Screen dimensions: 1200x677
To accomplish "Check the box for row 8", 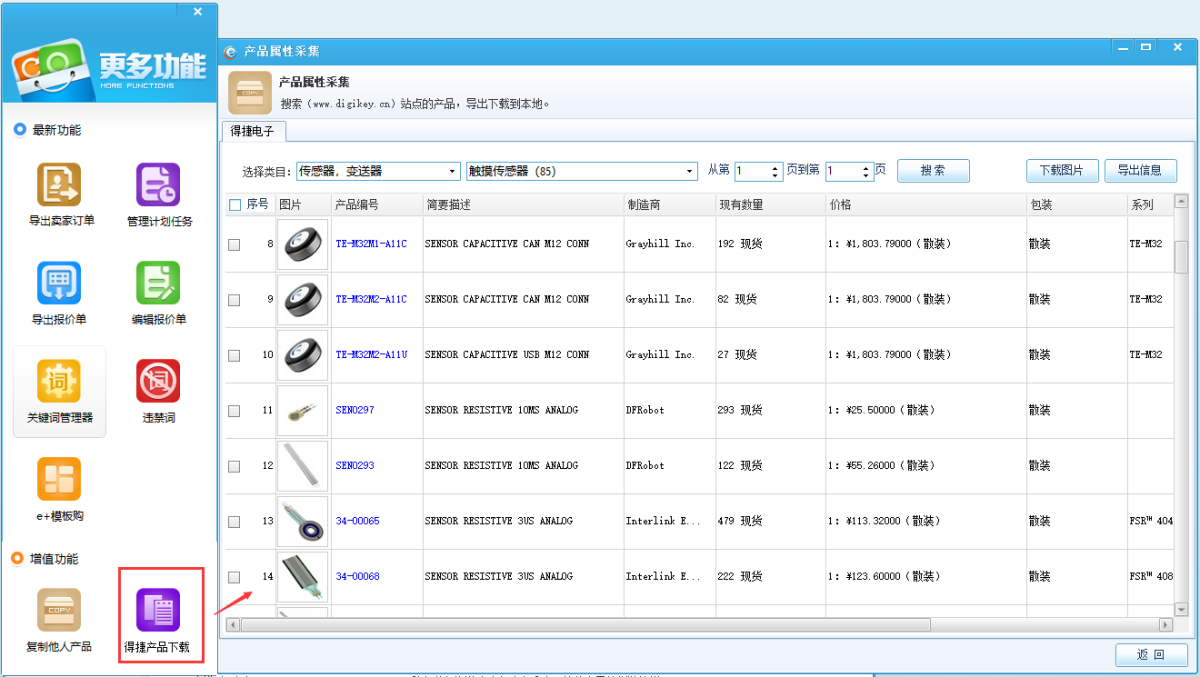I will 234,244.
